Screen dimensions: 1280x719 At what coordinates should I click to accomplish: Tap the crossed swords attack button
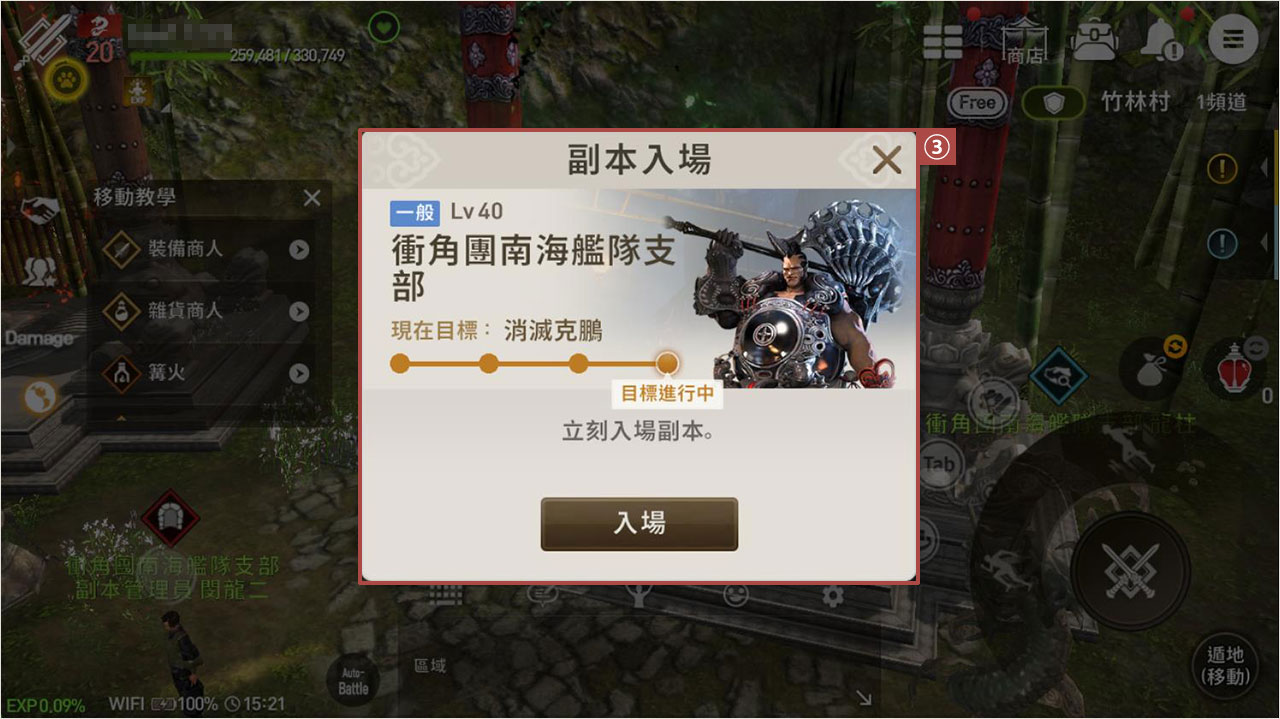[1129, 570]
